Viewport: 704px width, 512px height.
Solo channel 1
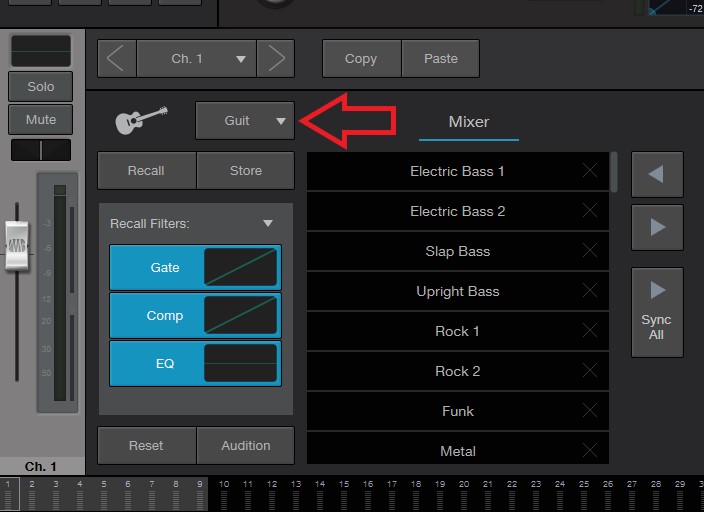coord(40,86)
